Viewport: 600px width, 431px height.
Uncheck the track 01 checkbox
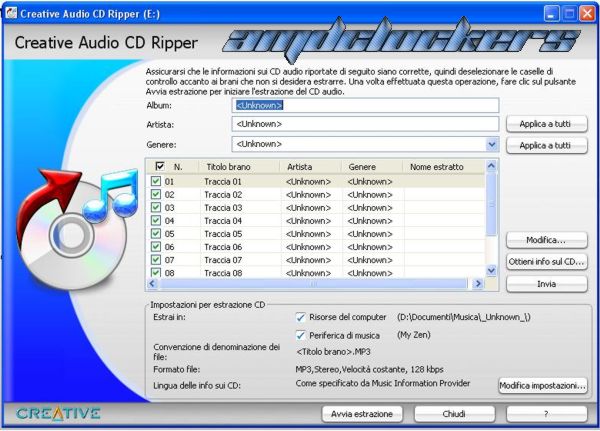[x=155, y=181]
